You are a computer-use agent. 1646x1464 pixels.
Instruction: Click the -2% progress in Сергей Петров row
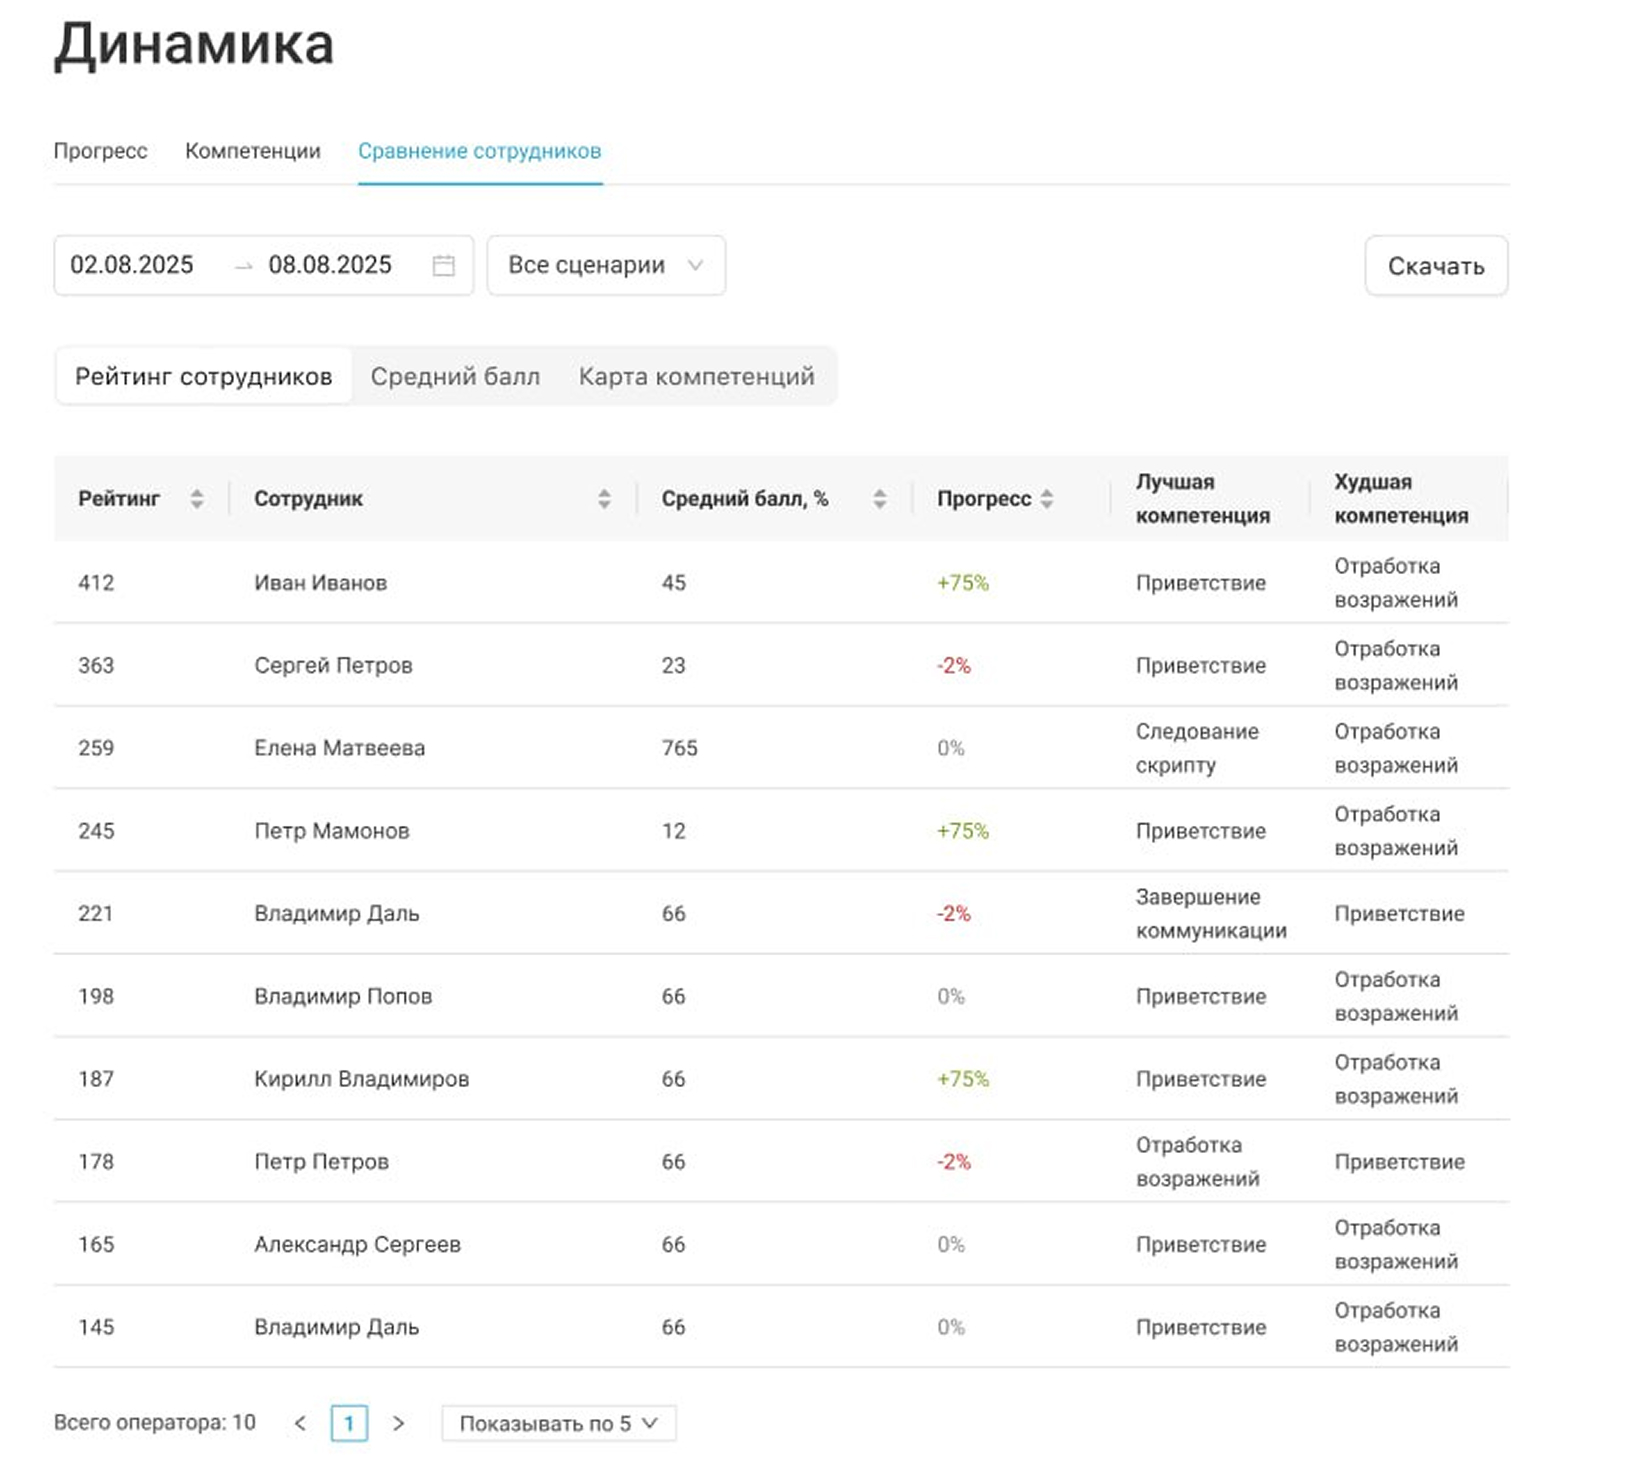tap(953, 666)
